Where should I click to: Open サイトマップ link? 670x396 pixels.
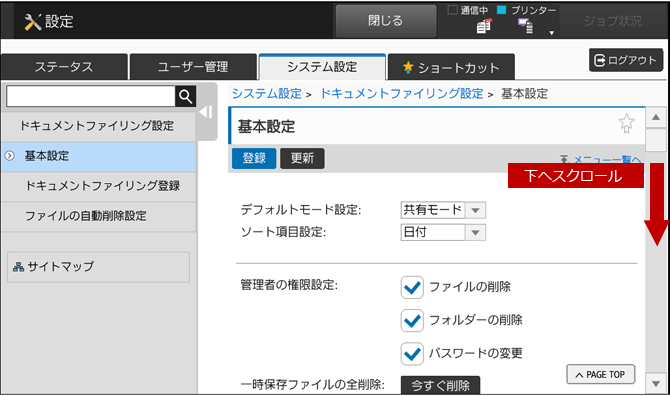point(98,267)
